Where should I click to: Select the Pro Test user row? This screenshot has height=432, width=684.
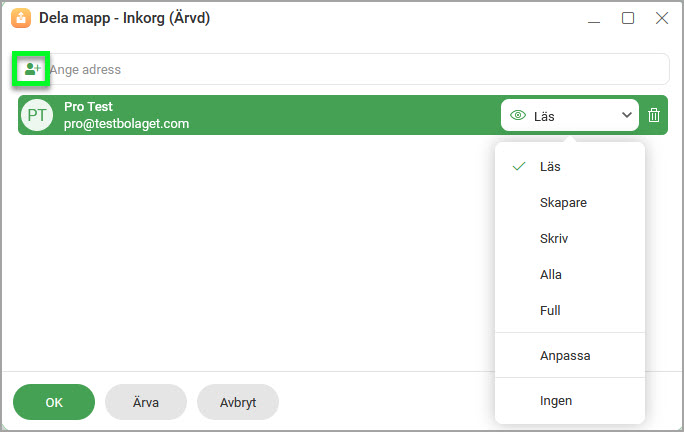click(x=342, y=115)
